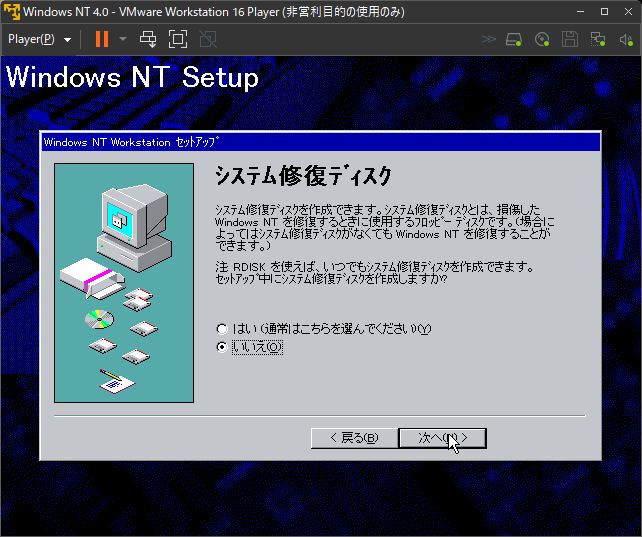
Task: Open the hard disk device icon
Action: [x=513, y=39]
